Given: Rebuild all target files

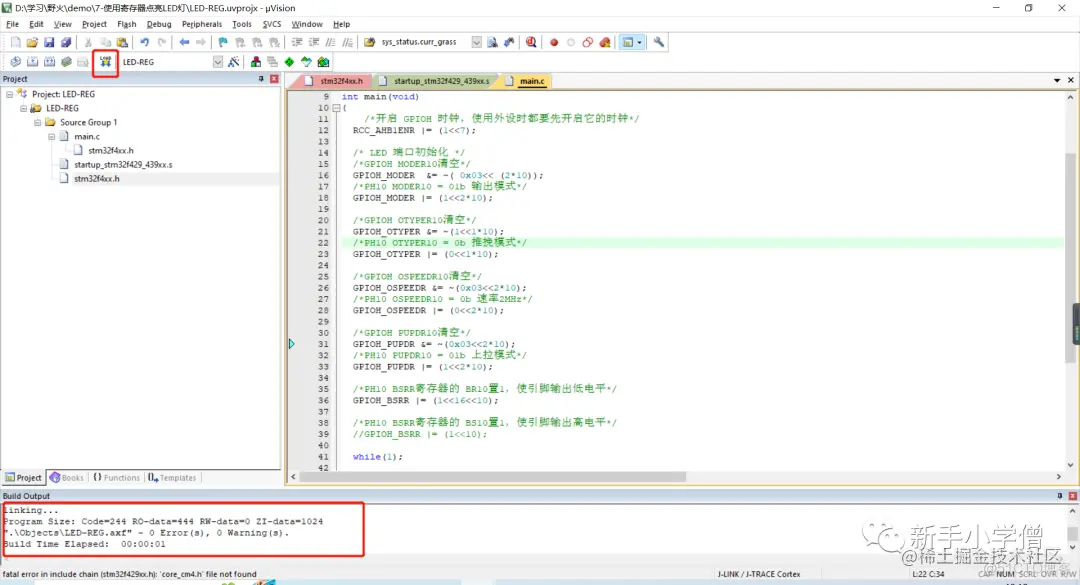Looking at the screenshot, I should click(50, 61).
